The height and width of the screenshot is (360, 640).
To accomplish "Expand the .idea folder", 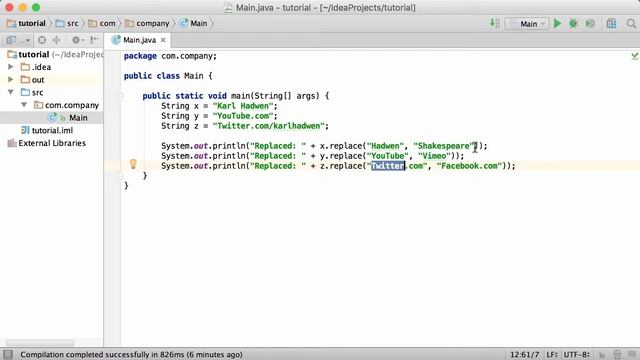I will (x=11, y=67).
